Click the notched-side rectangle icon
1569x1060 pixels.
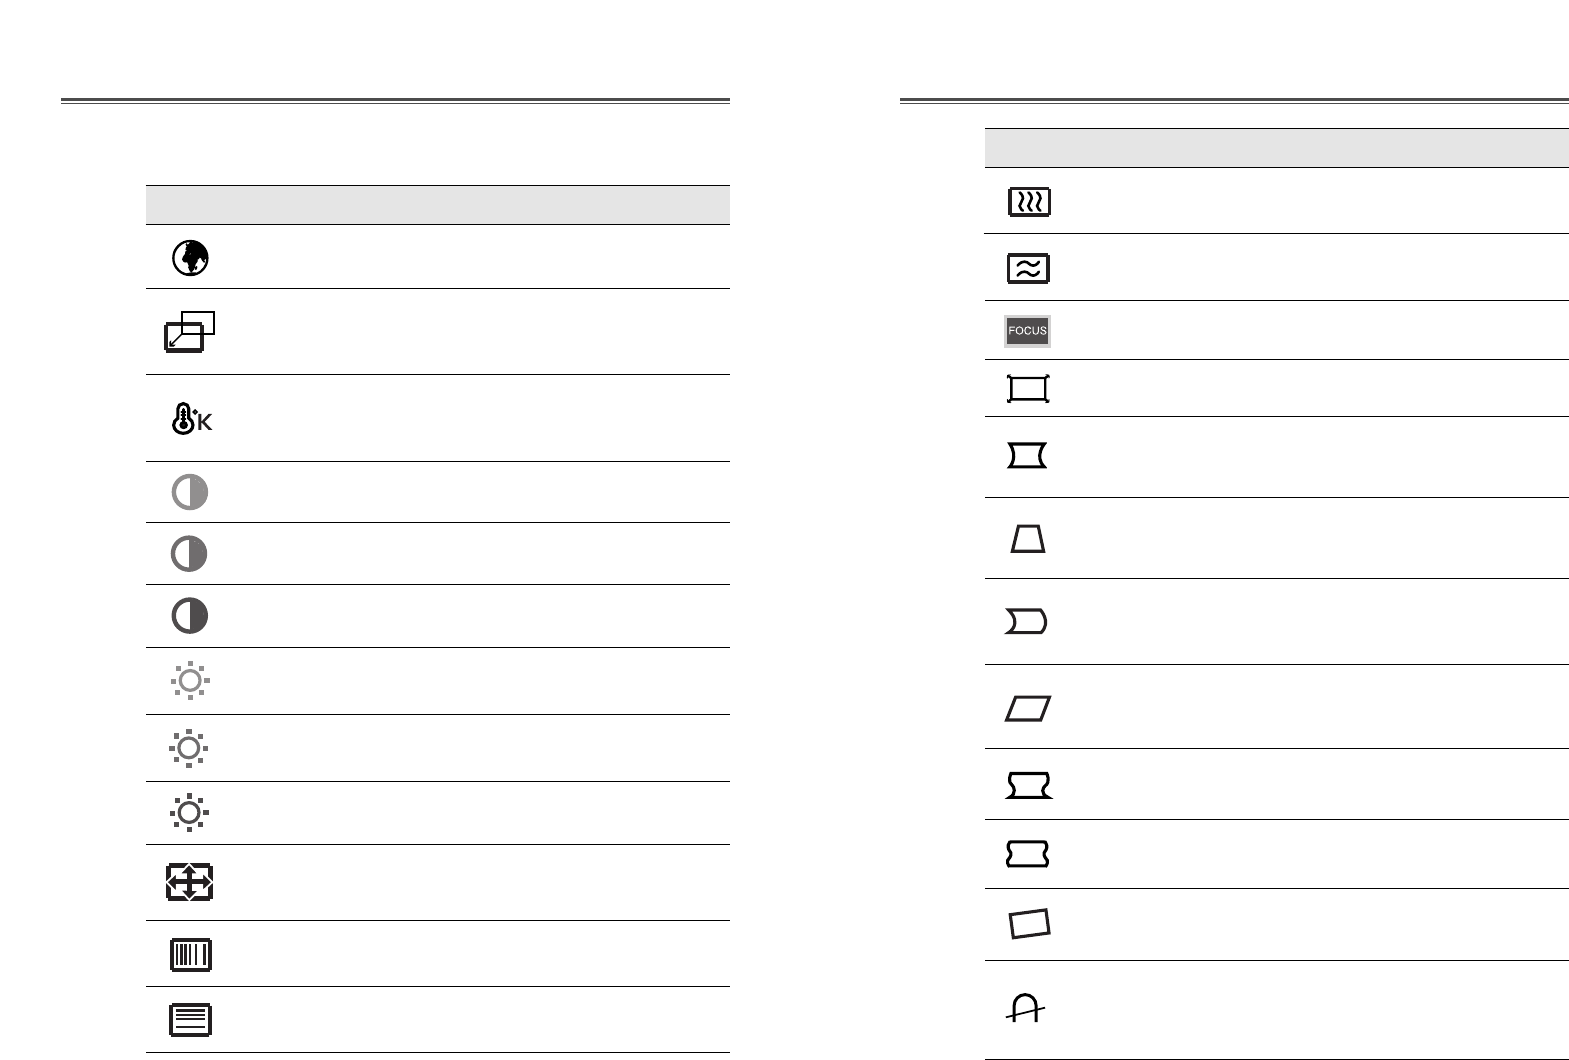1028,854
